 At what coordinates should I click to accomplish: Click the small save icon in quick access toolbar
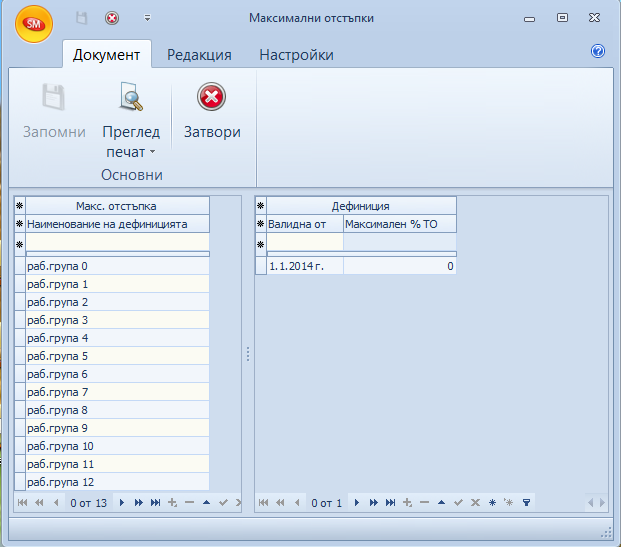[x=82, y=18]
